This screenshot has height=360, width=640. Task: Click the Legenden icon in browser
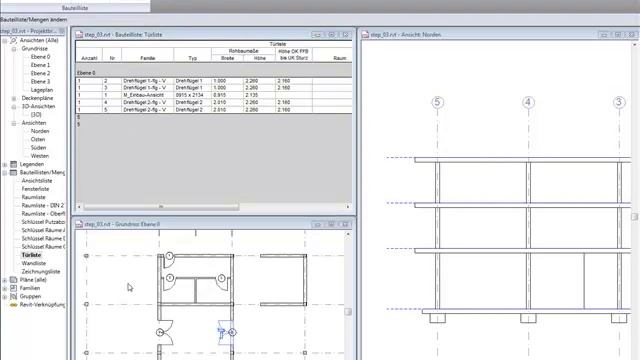[x=13, y=164]
